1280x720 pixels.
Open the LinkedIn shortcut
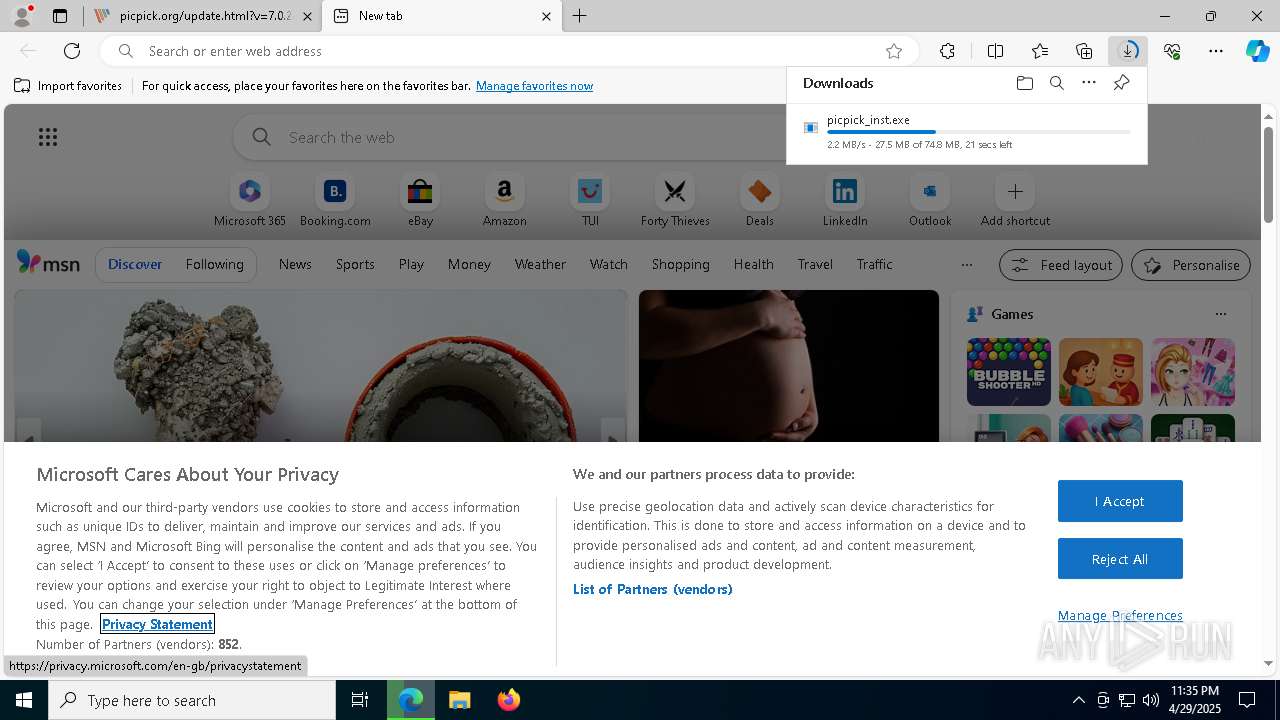click(845, 201)
